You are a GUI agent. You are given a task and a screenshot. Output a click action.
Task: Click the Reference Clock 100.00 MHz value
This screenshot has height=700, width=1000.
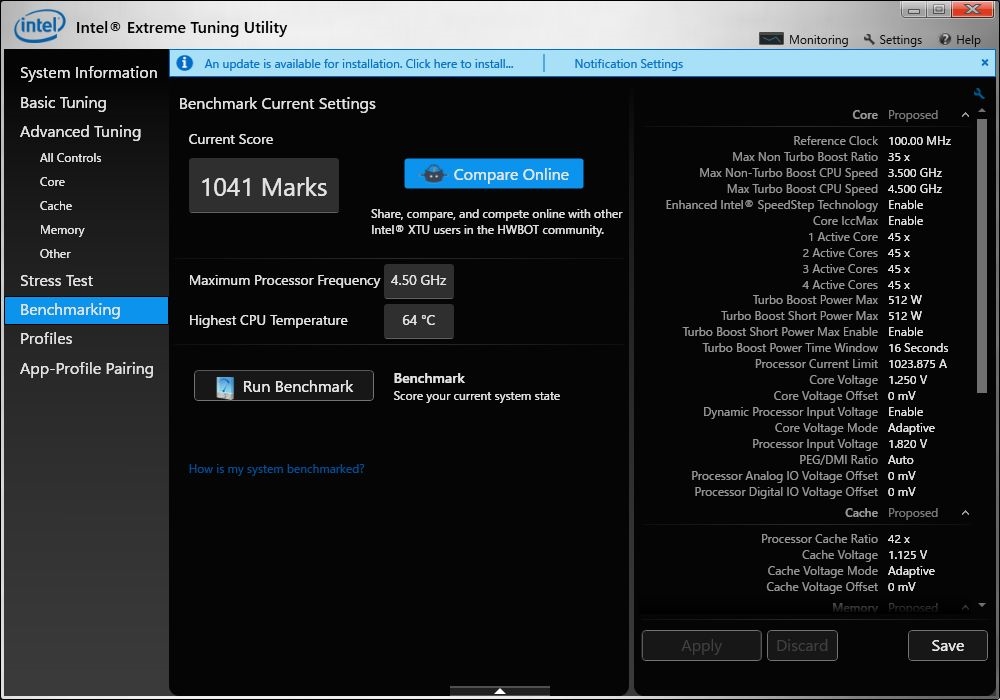tap(919, 141)
